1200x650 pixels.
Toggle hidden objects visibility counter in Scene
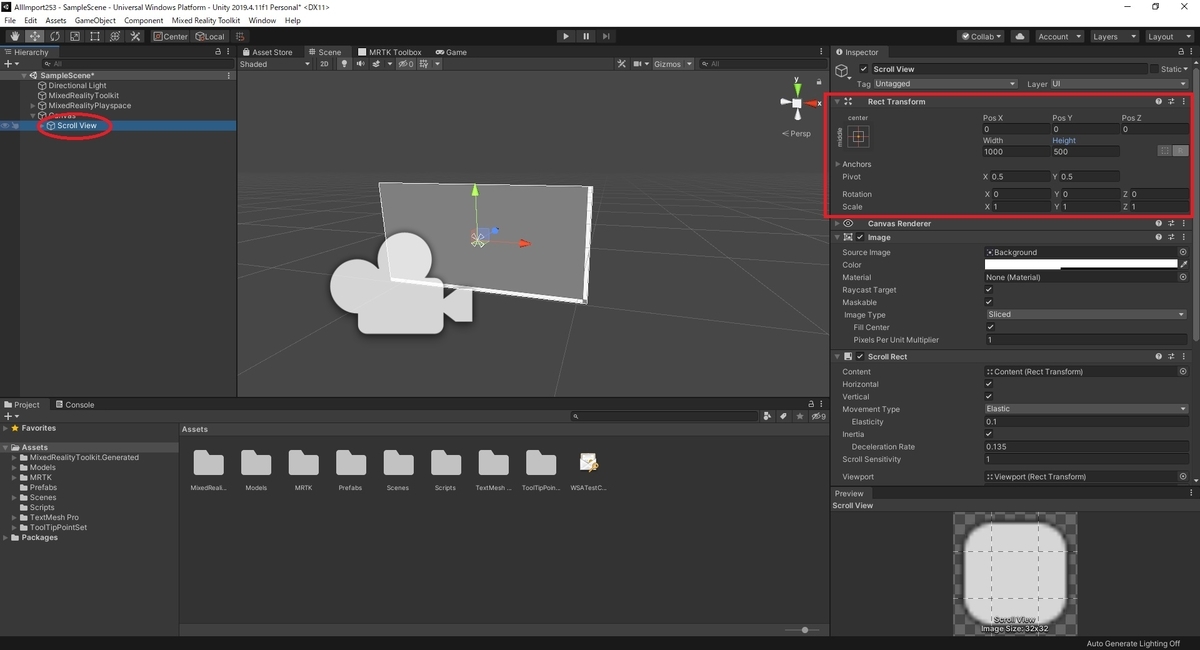(x=405, y=64)
